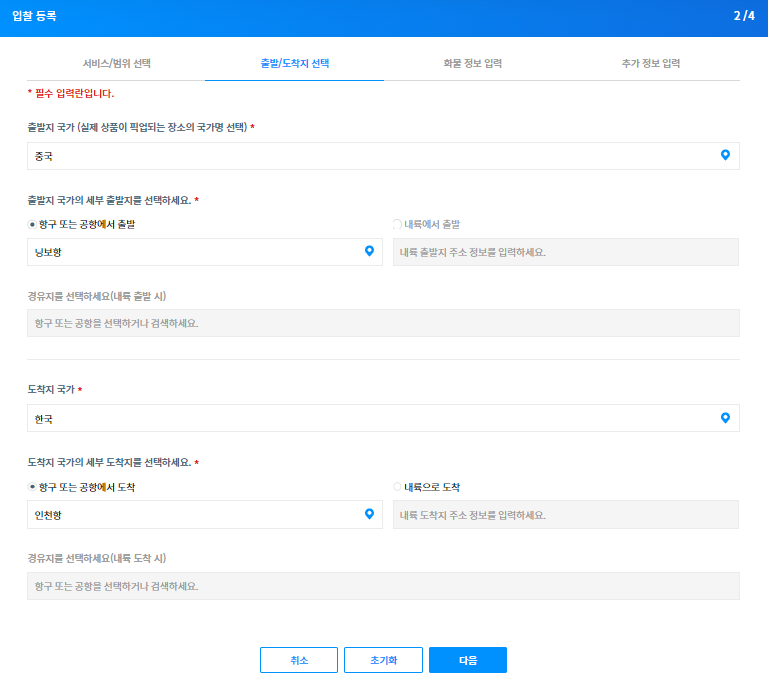768x691 pixels.
Task: Switch to the 추가 정보 입력 tab
Action: point(651,64)
